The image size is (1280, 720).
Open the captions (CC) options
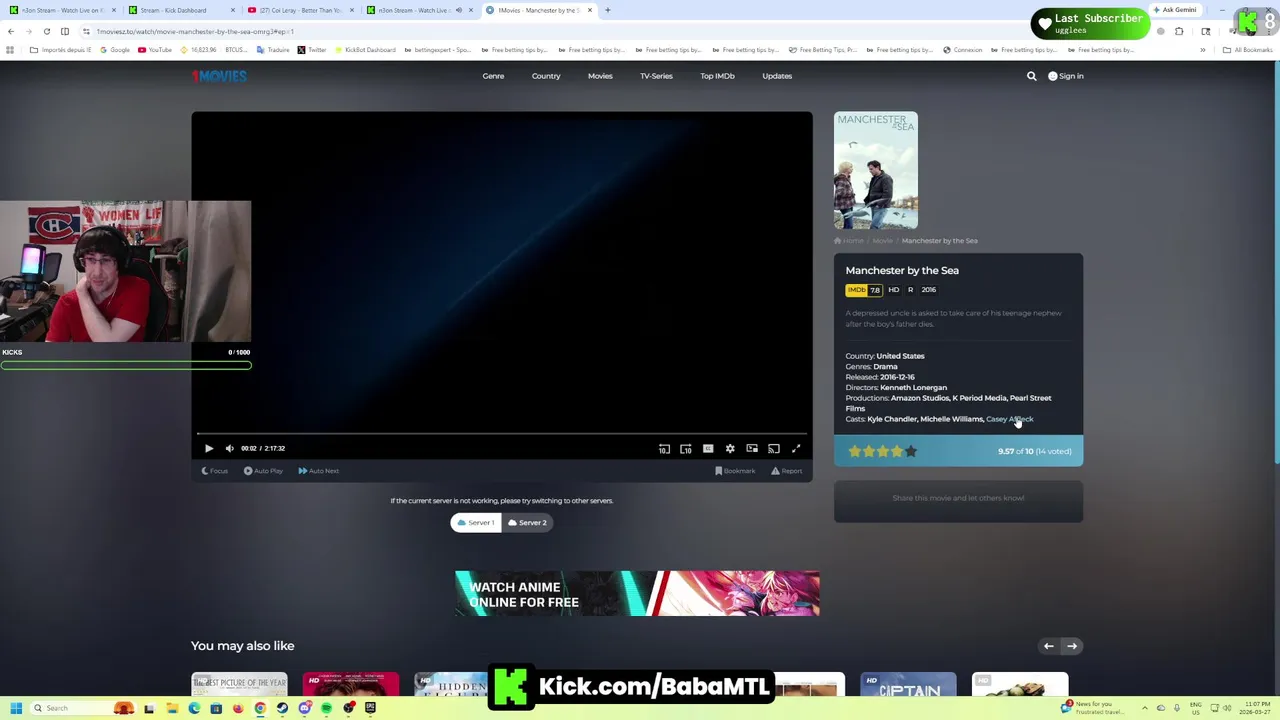708,449
